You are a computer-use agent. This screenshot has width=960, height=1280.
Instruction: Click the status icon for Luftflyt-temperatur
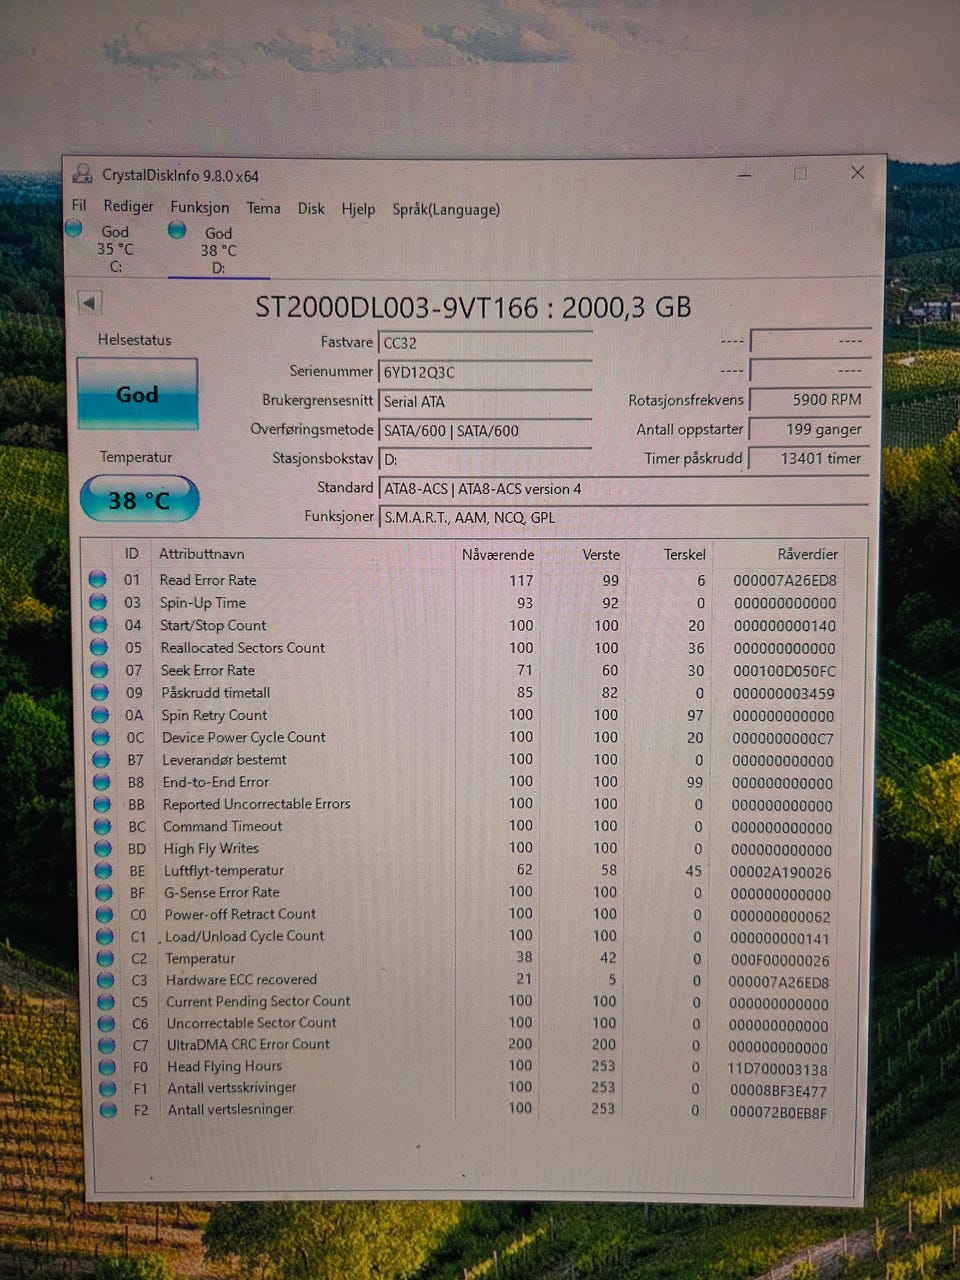pyautogui.click(x=103, y=870)
